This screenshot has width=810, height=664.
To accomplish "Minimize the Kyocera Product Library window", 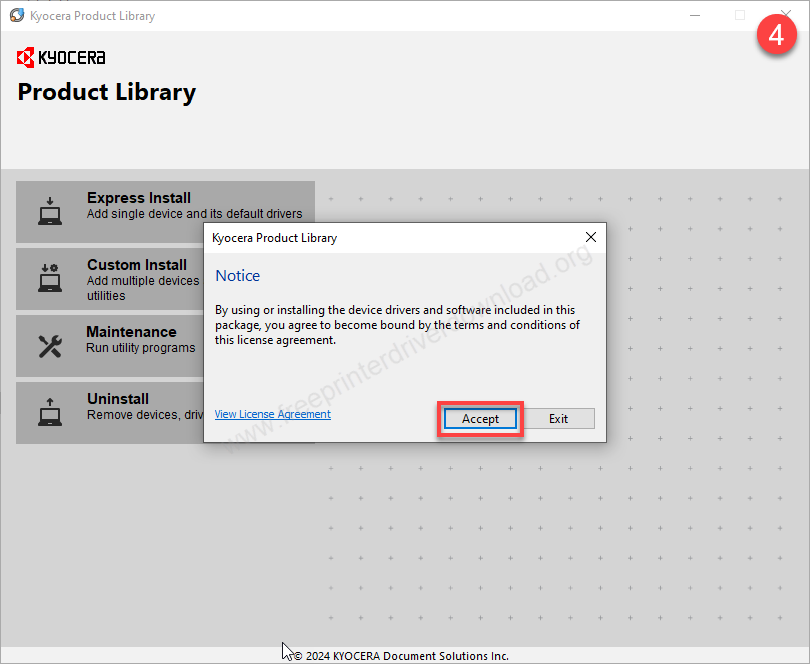I will point(694,16).
